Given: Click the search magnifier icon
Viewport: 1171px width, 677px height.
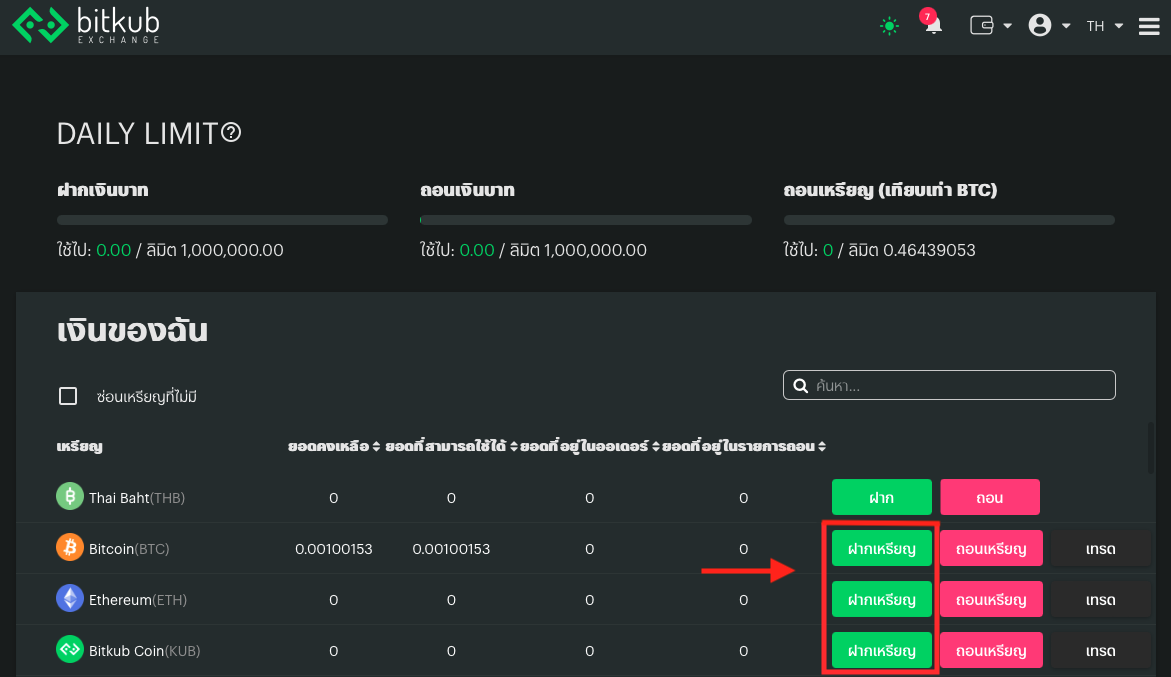Looking at the screenshot, I should click(801, 385).
